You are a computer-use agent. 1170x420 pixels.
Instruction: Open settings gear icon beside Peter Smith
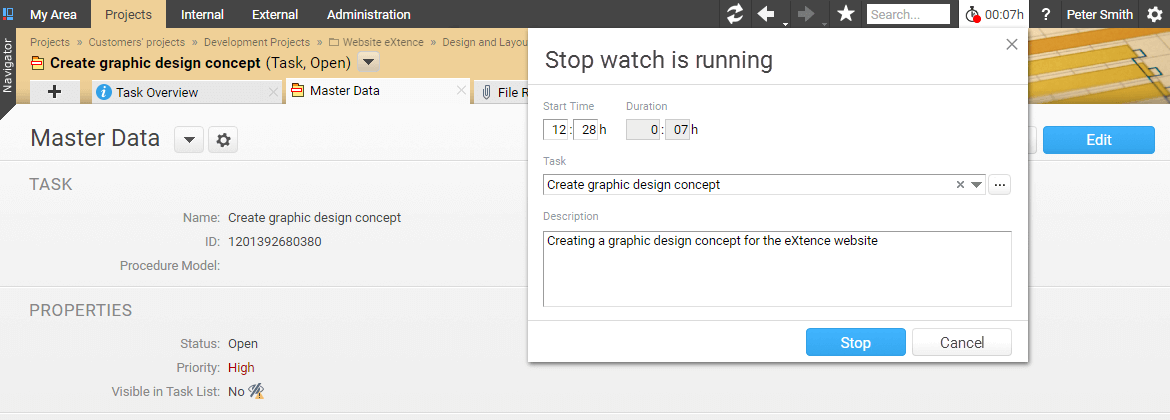tap(1154, 14)
